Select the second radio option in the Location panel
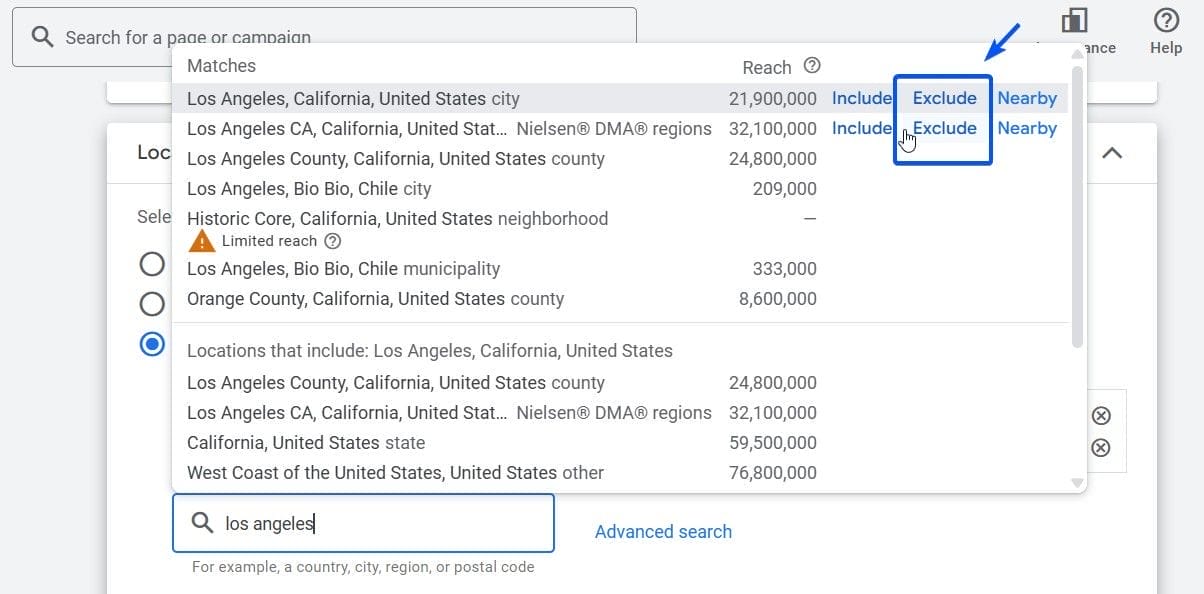 151,303
